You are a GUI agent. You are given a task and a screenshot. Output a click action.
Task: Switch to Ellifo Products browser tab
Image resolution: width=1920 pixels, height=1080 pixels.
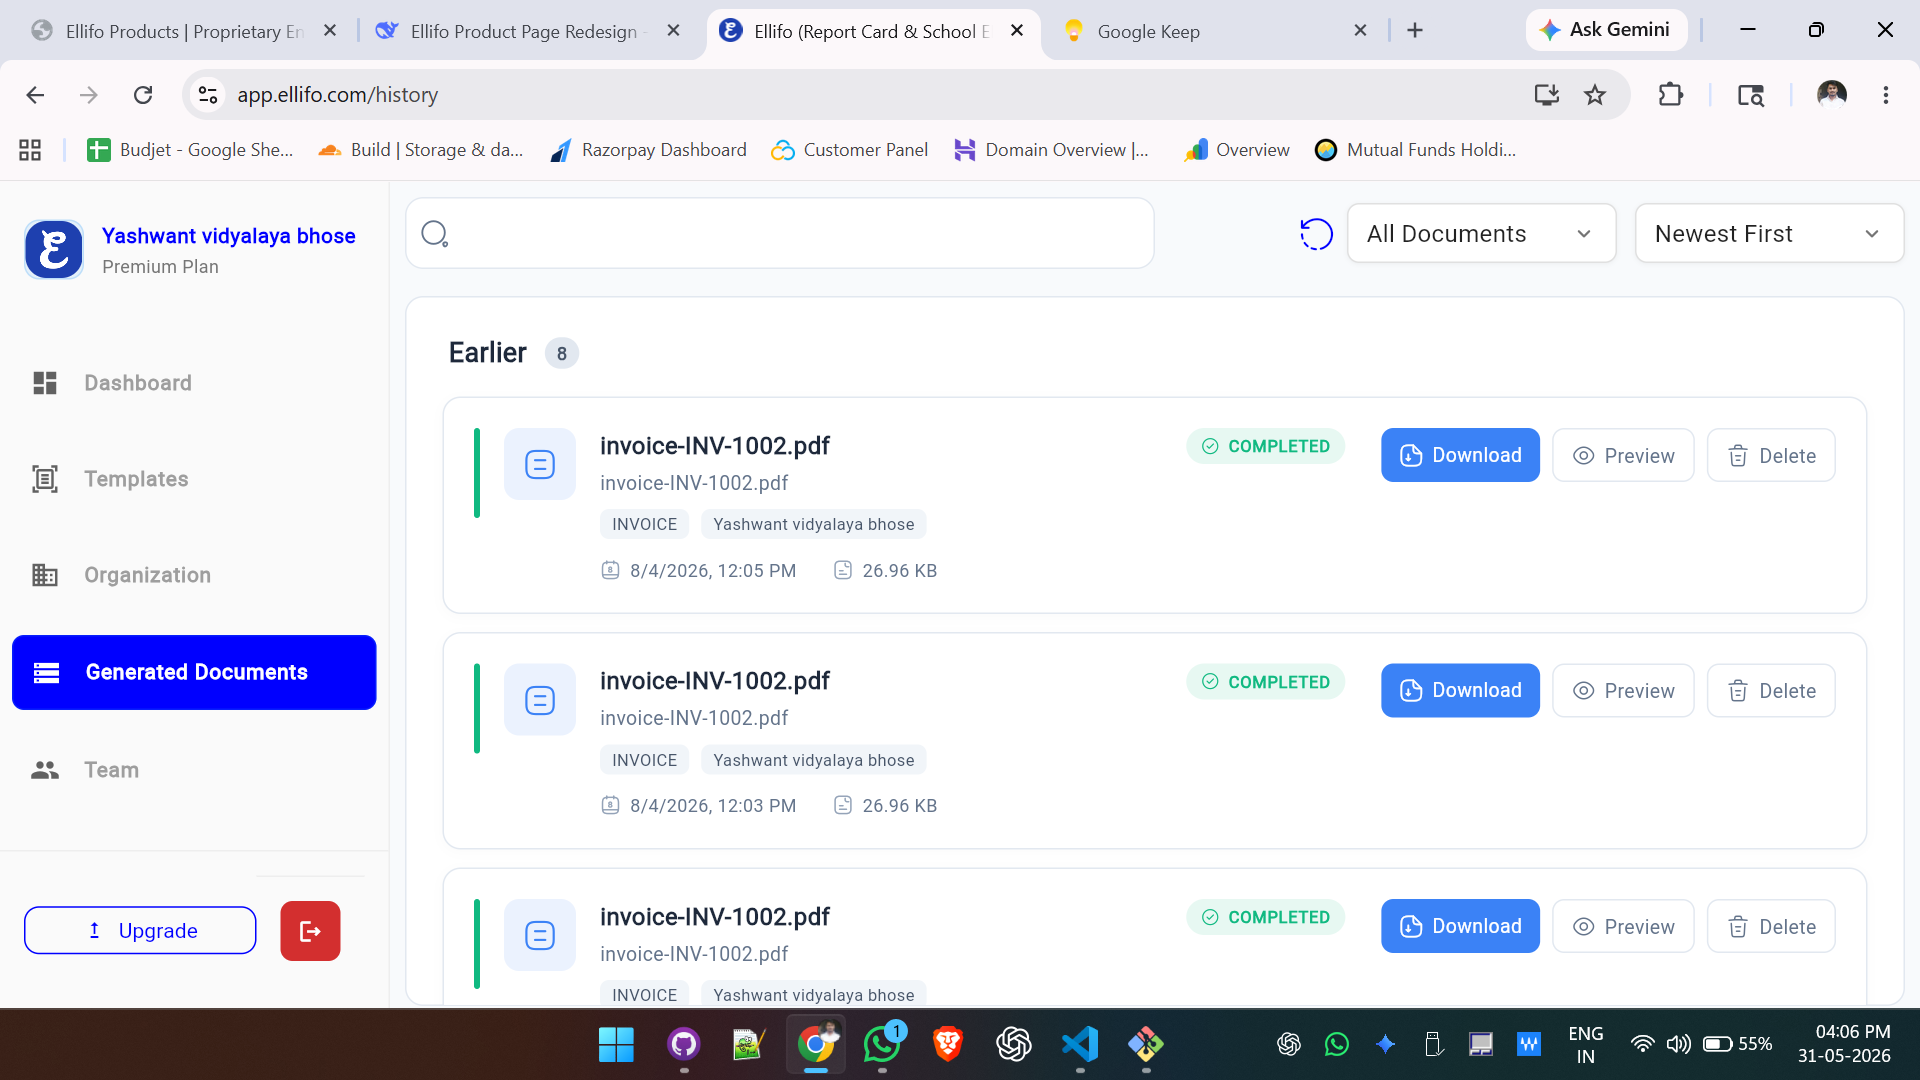(x=184, y=31)
